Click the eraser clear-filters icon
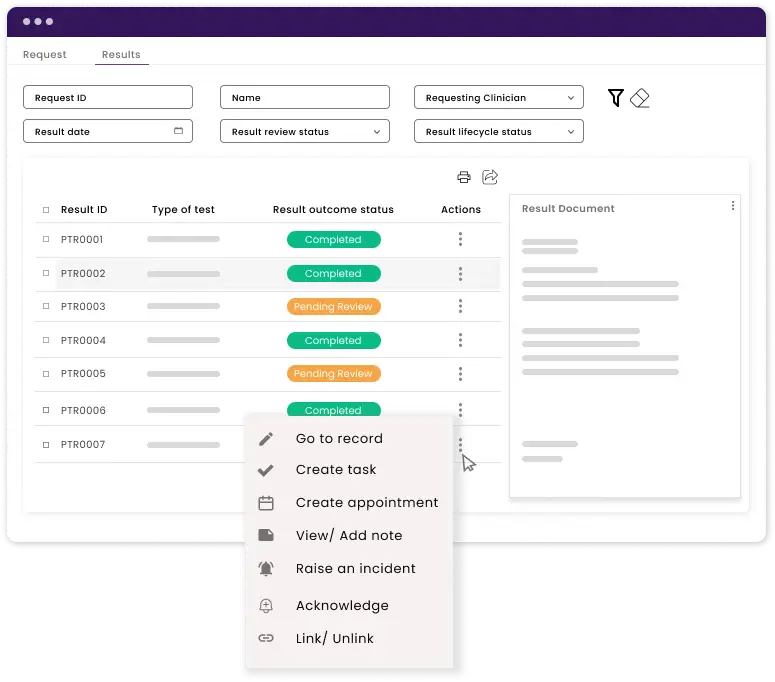 pos(640,97)
